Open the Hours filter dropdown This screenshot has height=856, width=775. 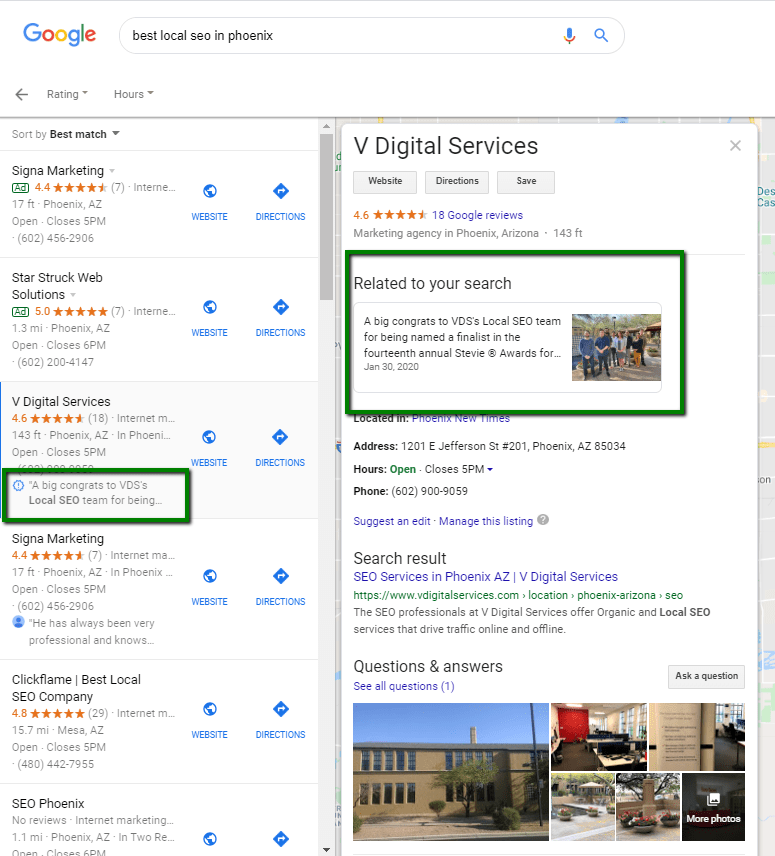pos(134,94)
